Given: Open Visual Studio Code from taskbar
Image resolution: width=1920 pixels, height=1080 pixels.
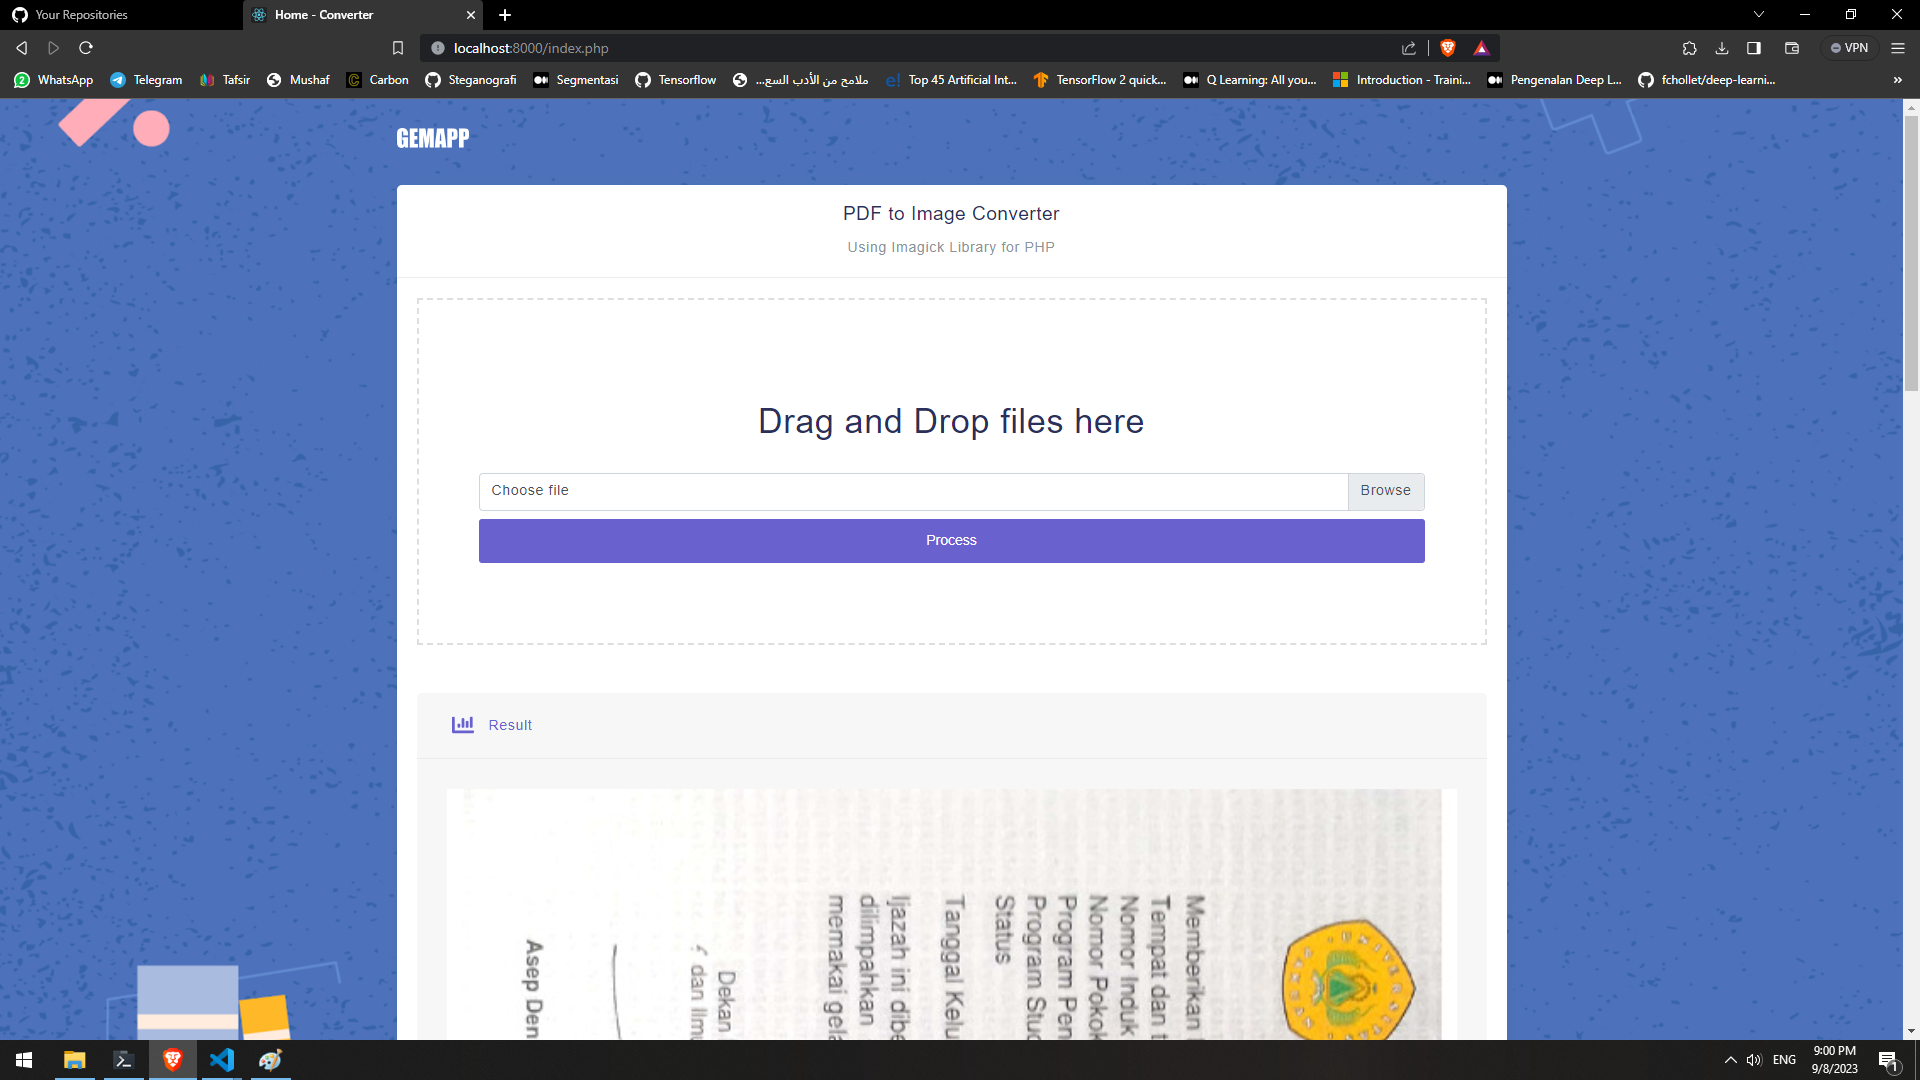Looking at the screenshot, I should tap(222, 1060).
